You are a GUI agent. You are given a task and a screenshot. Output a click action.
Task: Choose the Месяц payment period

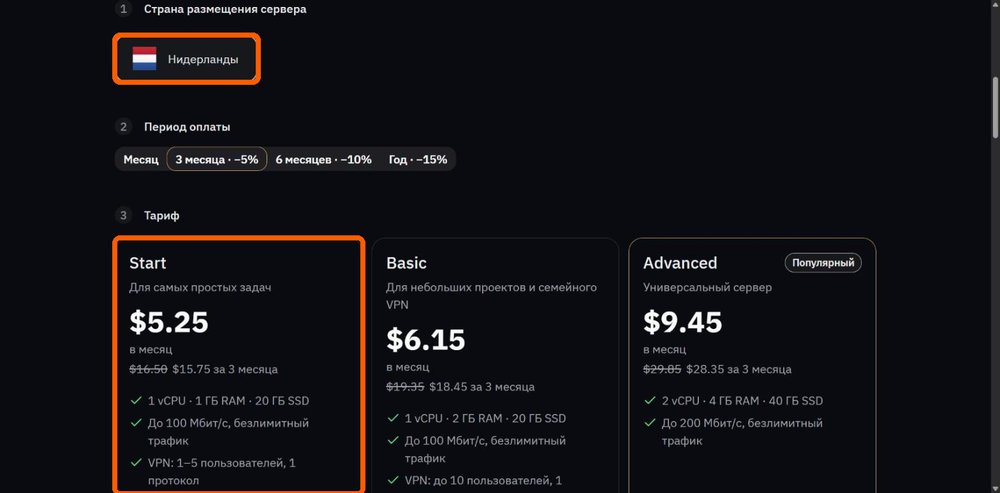141,159
